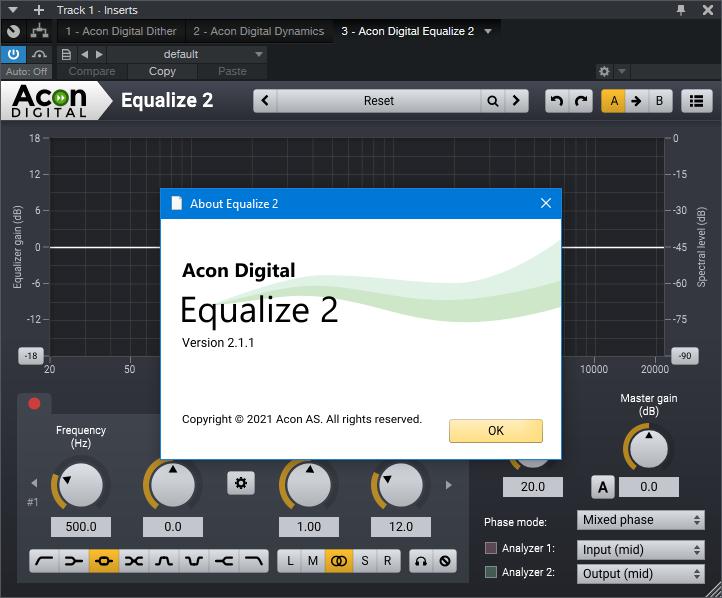Click the 1.00 value field
The width and height of the screenshot is (722, 598).
pos(309,527)
